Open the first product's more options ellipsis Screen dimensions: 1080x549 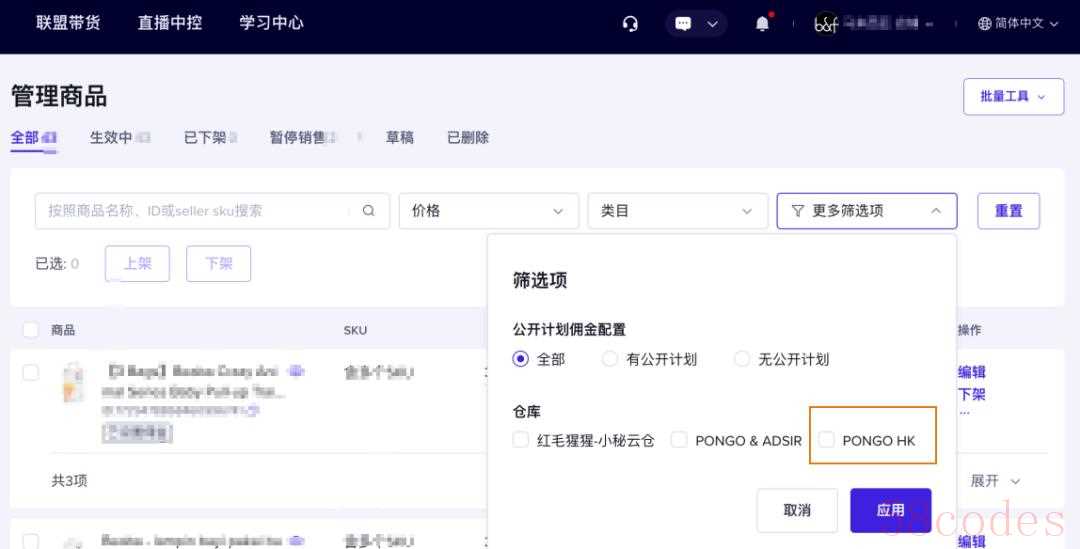tap(964, 413)
